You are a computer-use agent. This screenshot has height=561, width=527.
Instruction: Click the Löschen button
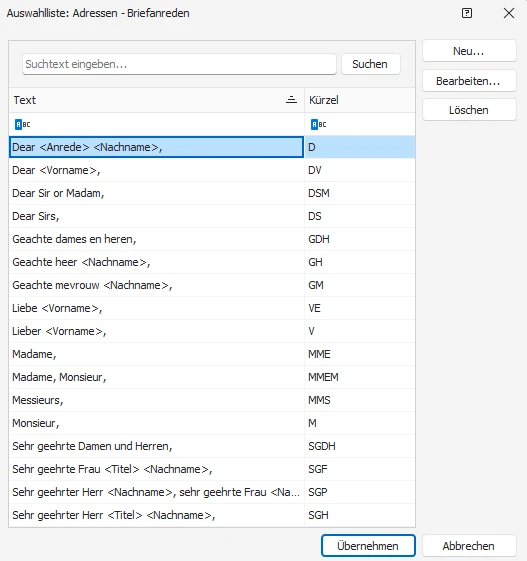469,110
